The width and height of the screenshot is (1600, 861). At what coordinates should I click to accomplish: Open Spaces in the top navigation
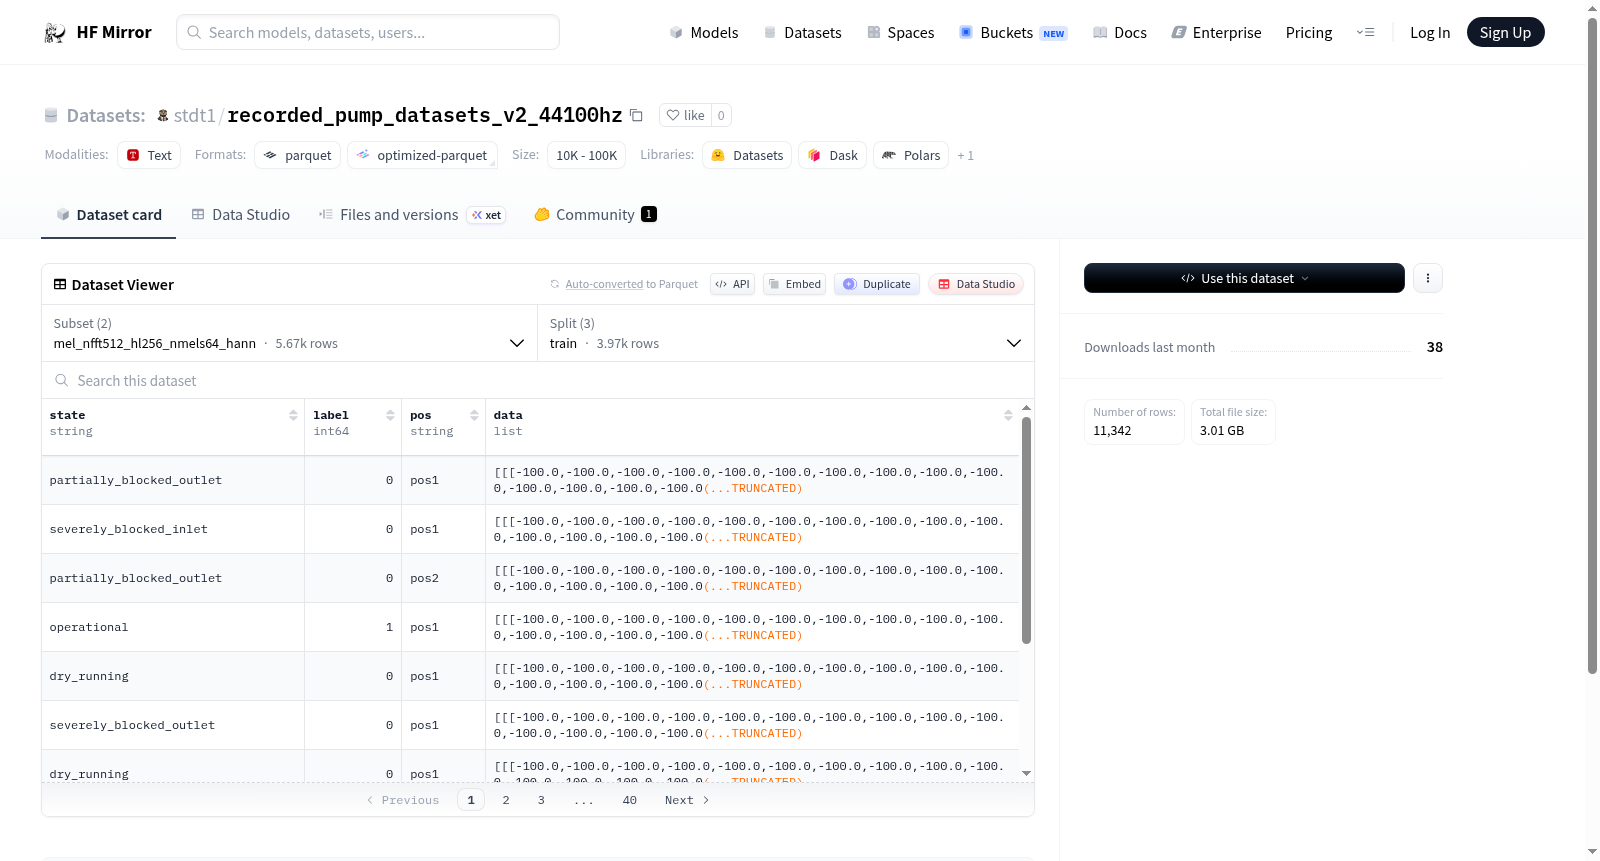(x=901, y=33)
